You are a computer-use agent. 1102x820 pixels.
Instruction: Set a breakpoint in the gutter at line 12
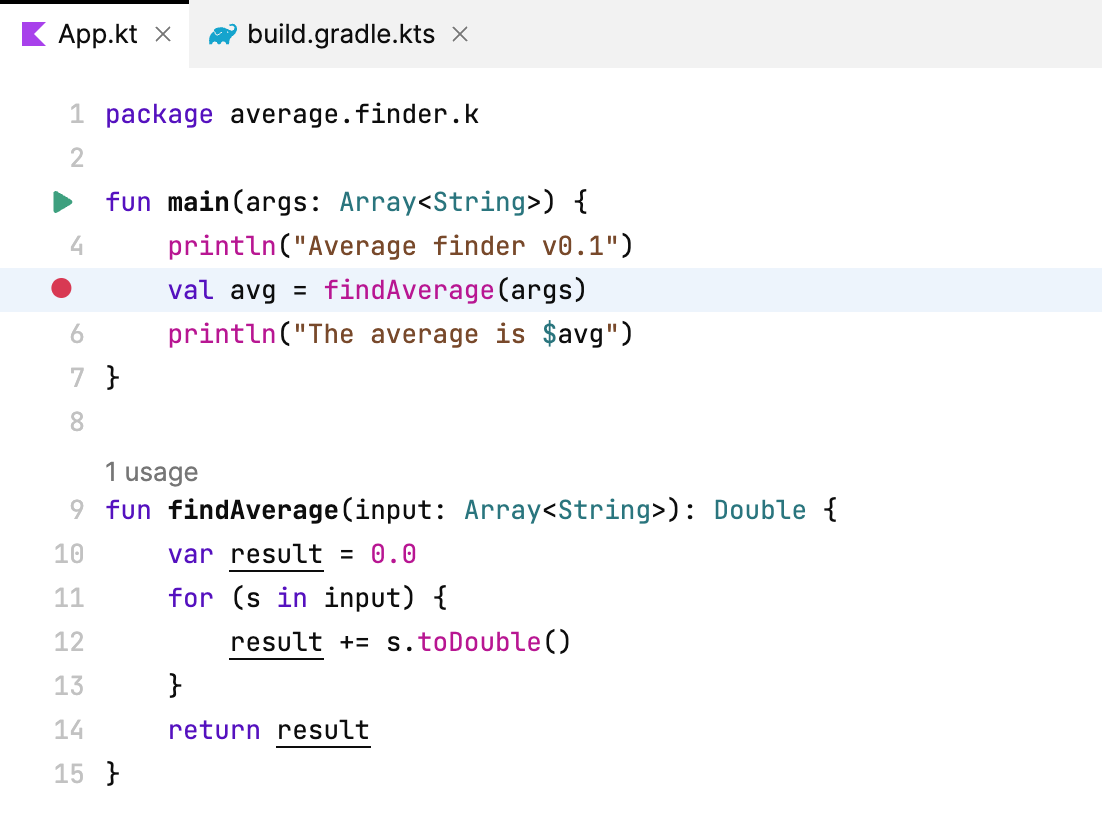(x=62, y=642)
